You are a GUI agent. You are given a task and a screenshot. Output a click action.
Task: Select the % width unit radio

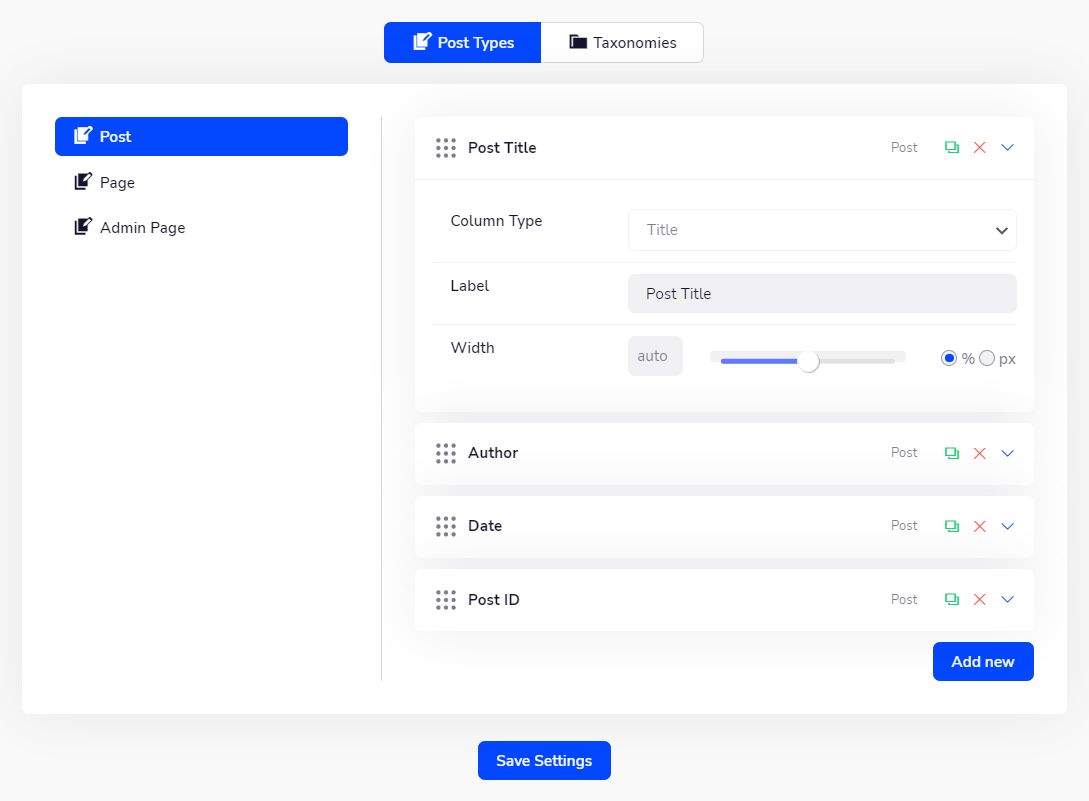click(949, 358)
